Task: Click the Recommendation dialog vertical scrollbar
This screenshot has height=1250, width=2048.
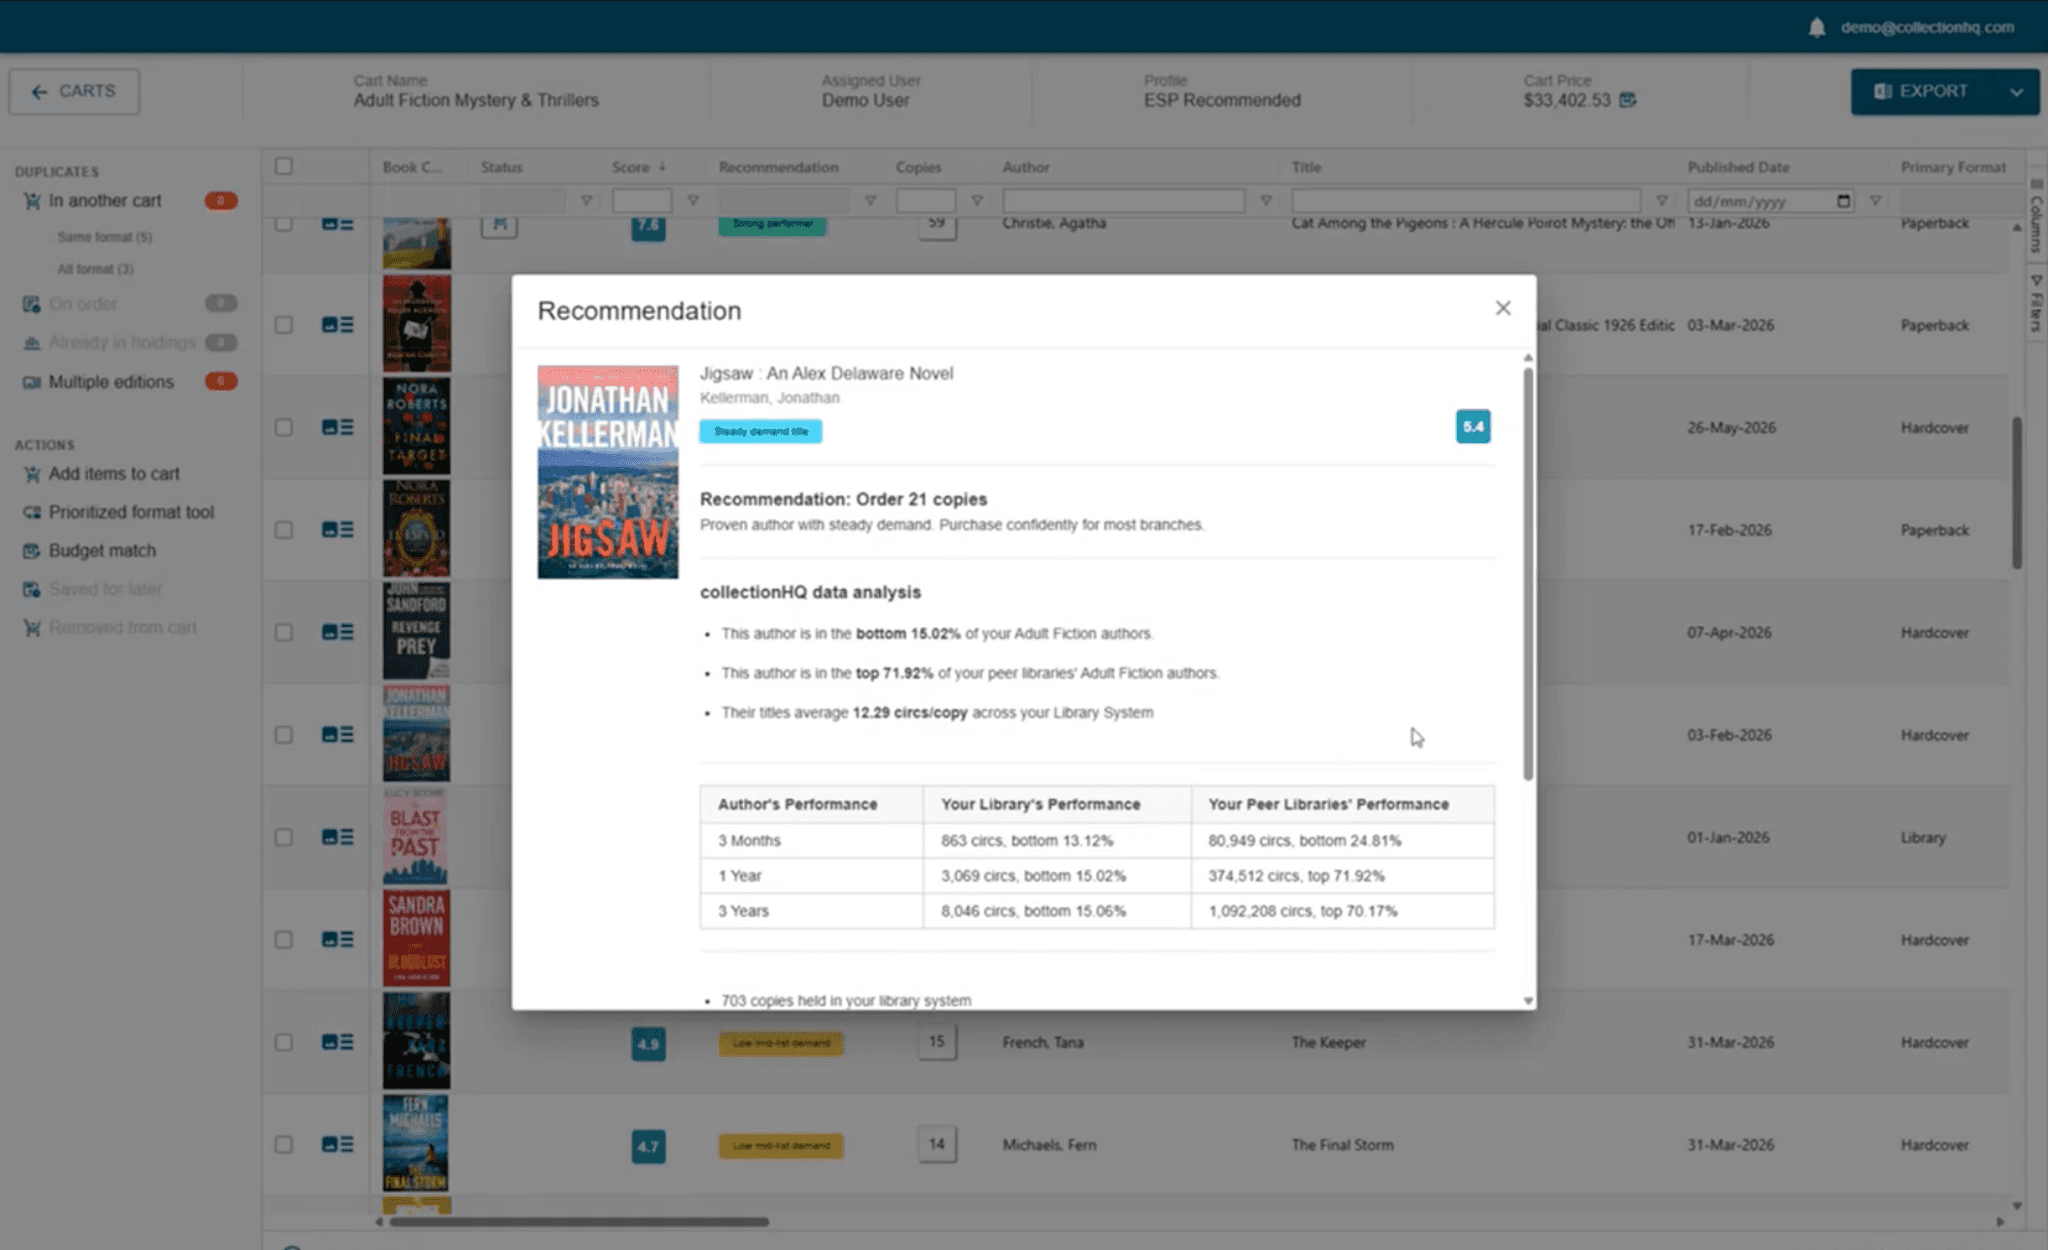Action: (1528, 573)
